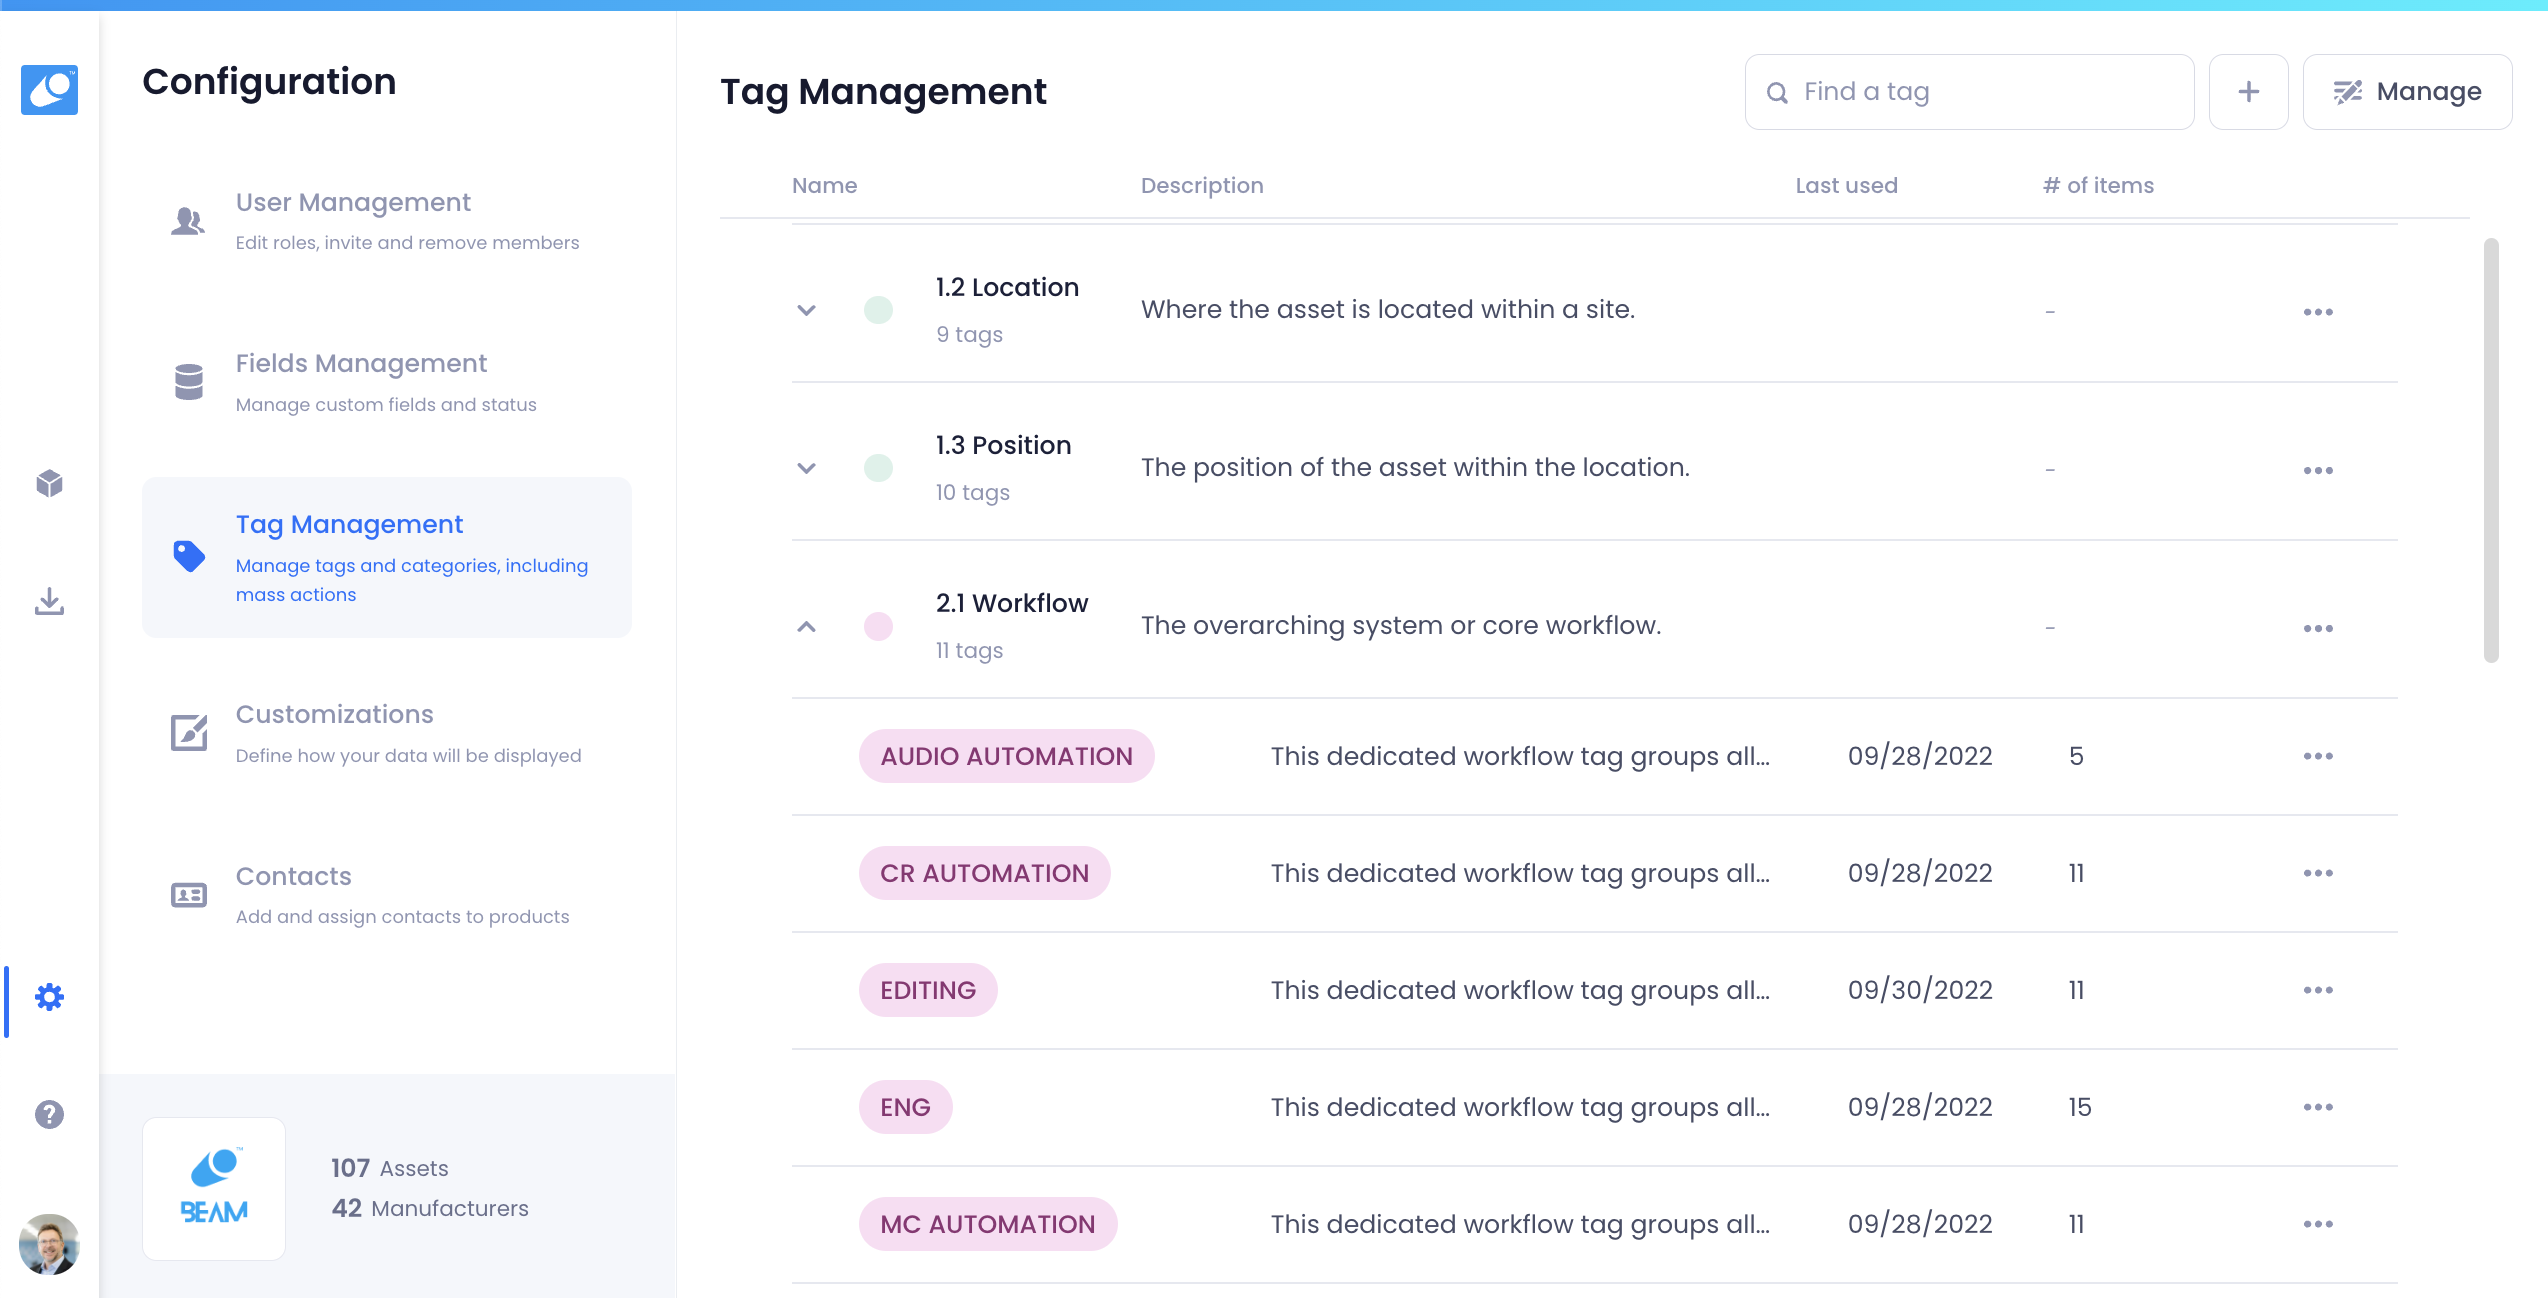This screenshot has height=1298, width=2548.
Task: Click the pink color dot of 2.1 Workflow
Action: (x=878, y=626)
